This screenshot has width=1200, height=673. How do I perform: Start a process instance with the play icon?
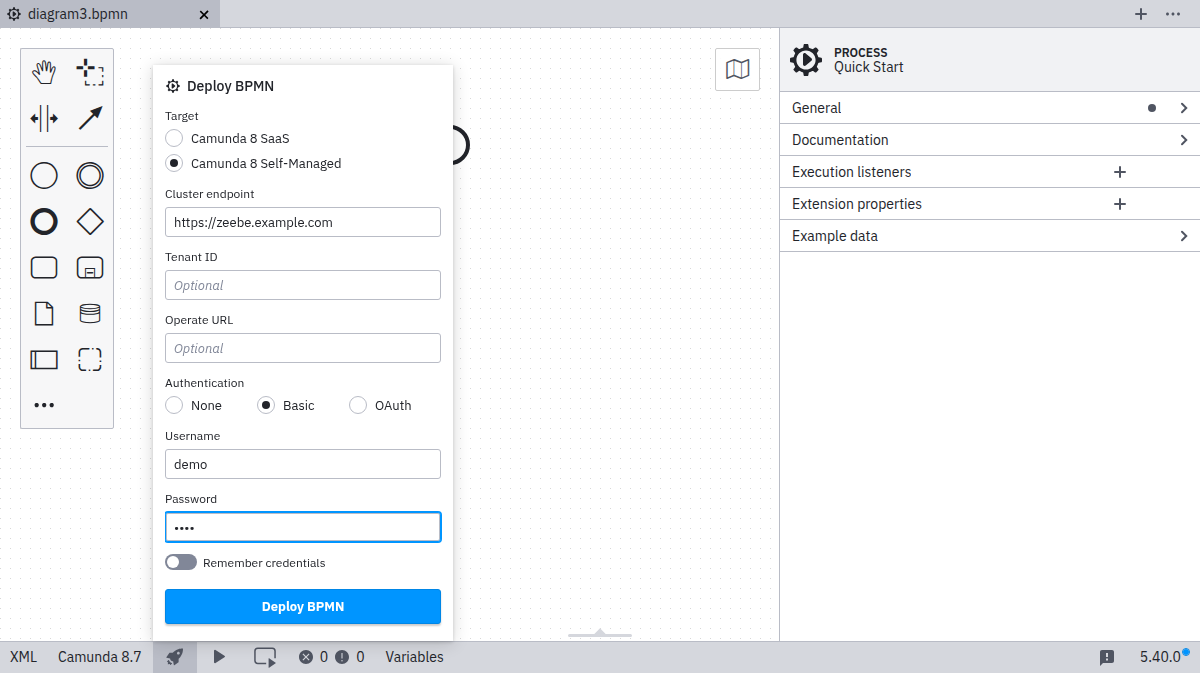[x=219, y=657]
